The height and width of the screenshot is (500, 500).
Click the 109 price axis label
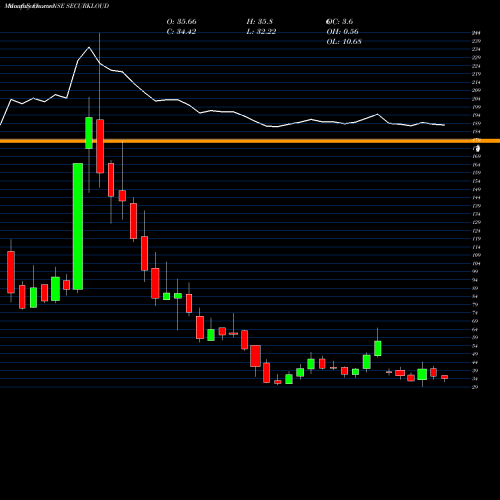[x=476, y=255]
